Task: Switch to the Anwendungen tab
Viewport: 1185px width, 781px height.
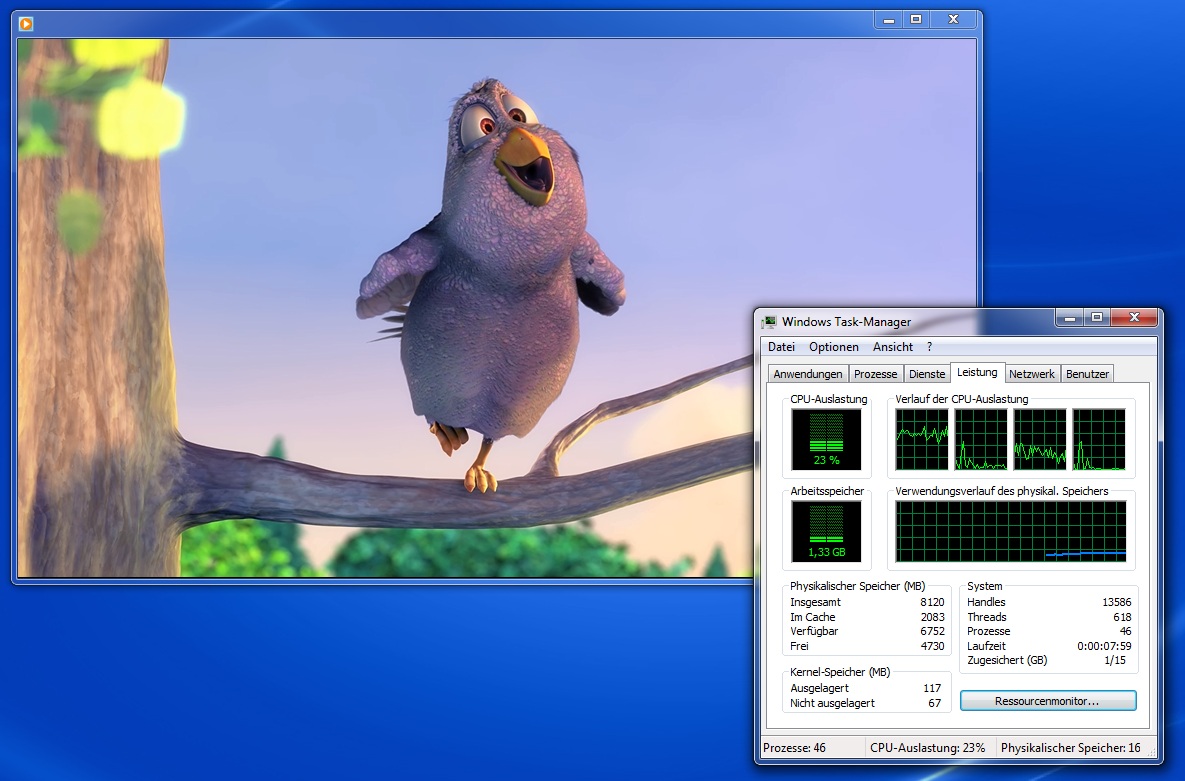Action: coord(807,374)
